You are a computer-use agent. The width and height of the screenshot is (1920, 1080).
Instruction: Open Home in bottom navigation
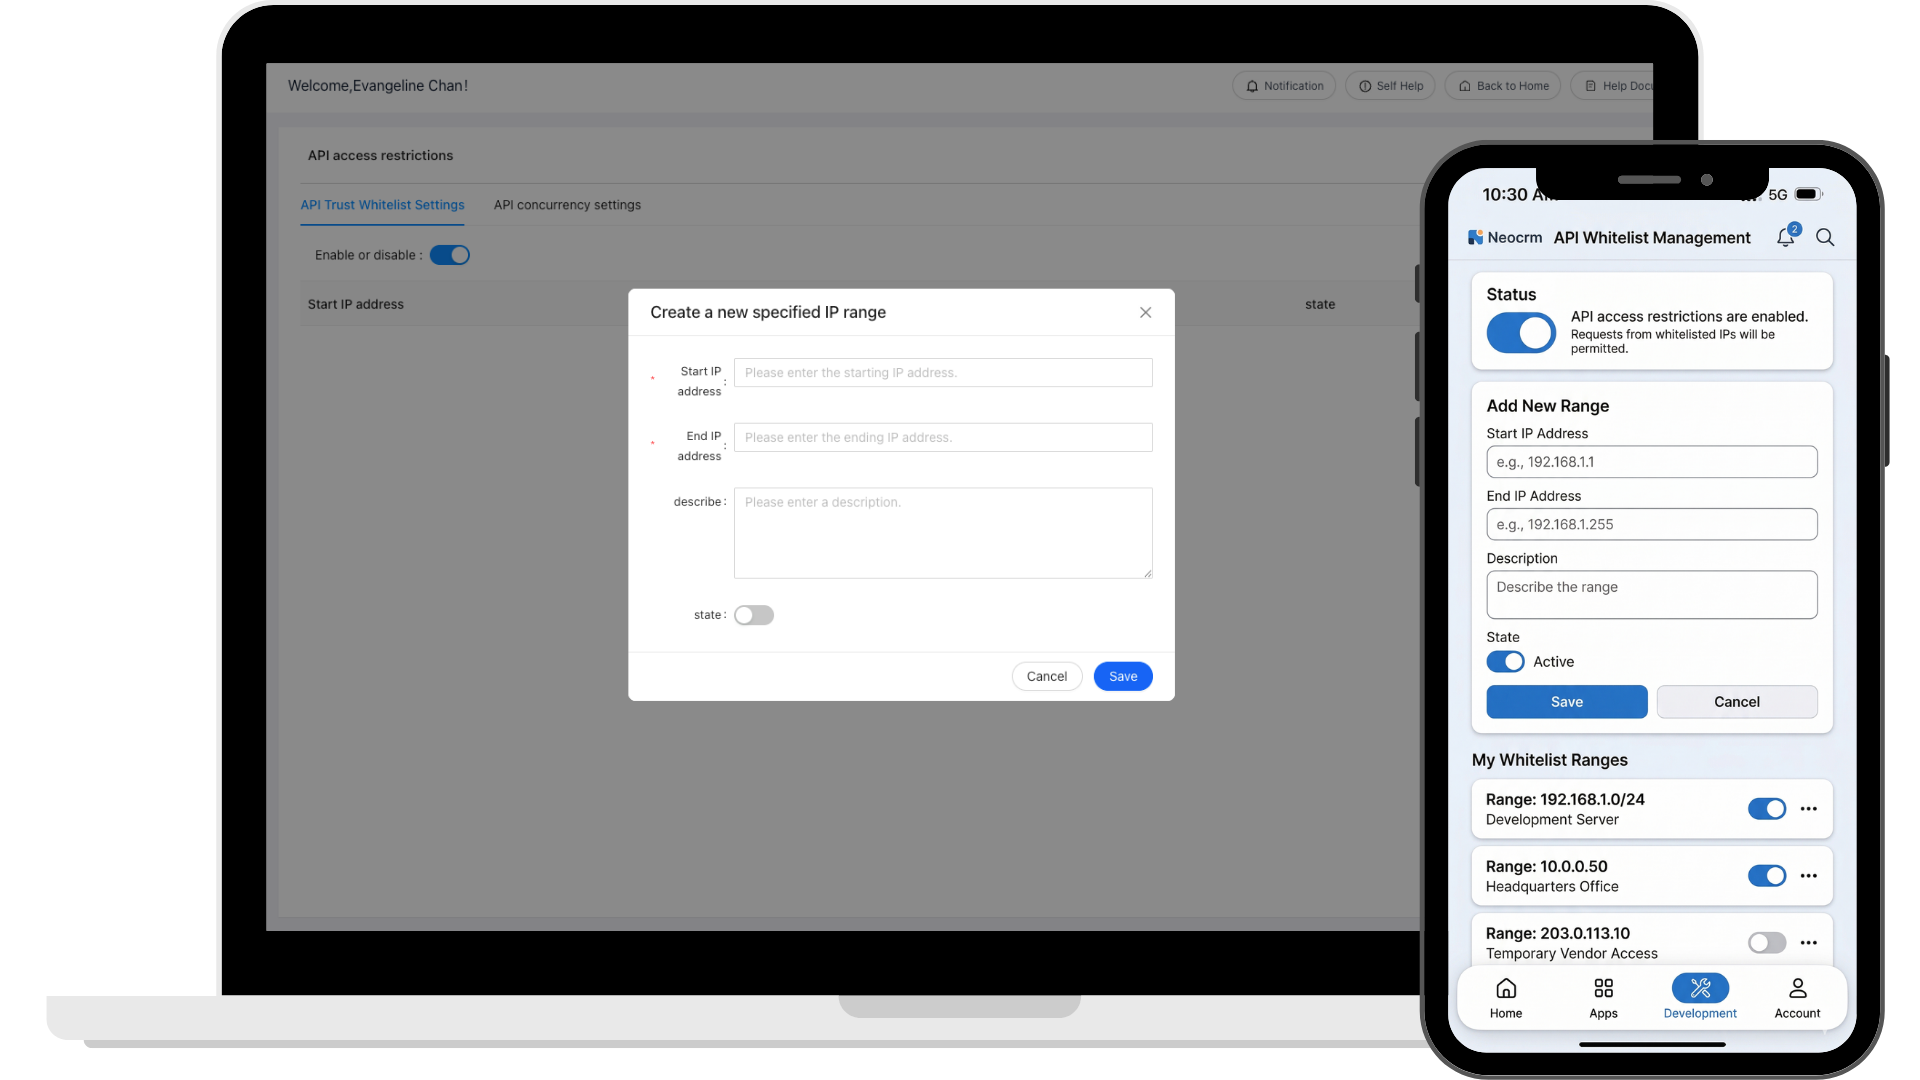[x=1505, y=998]
